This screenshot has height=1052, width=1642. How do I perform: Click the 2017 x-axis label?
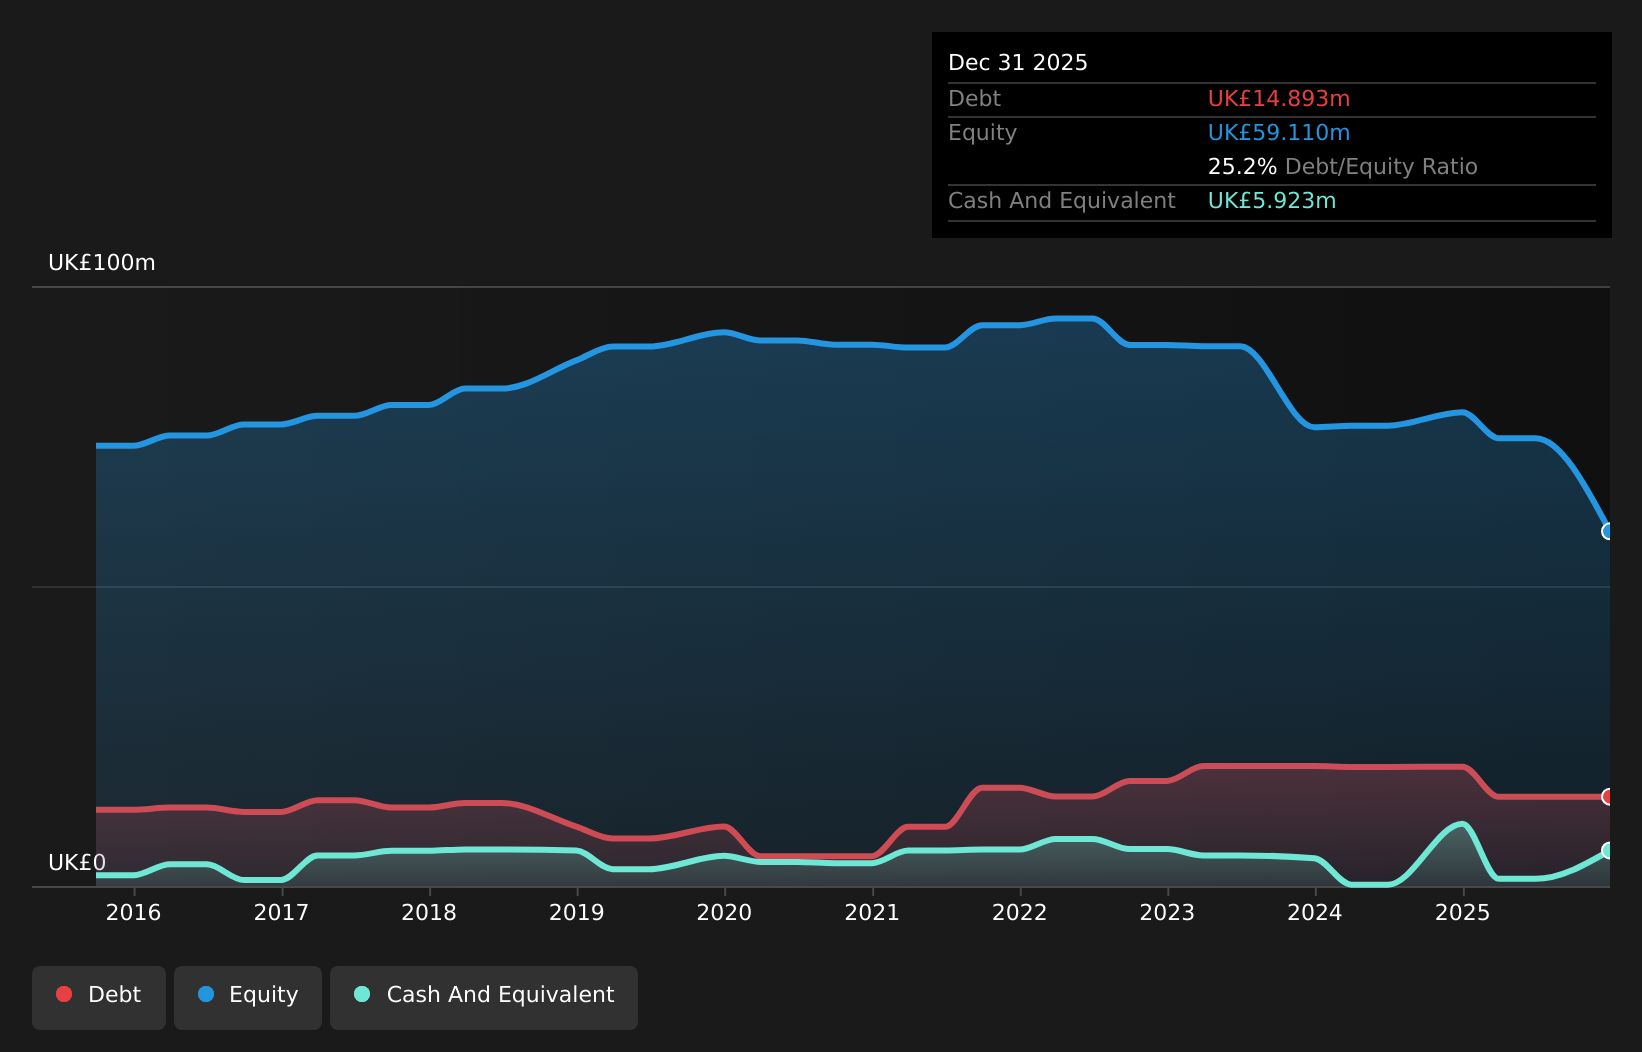click(x=281, y=912)
